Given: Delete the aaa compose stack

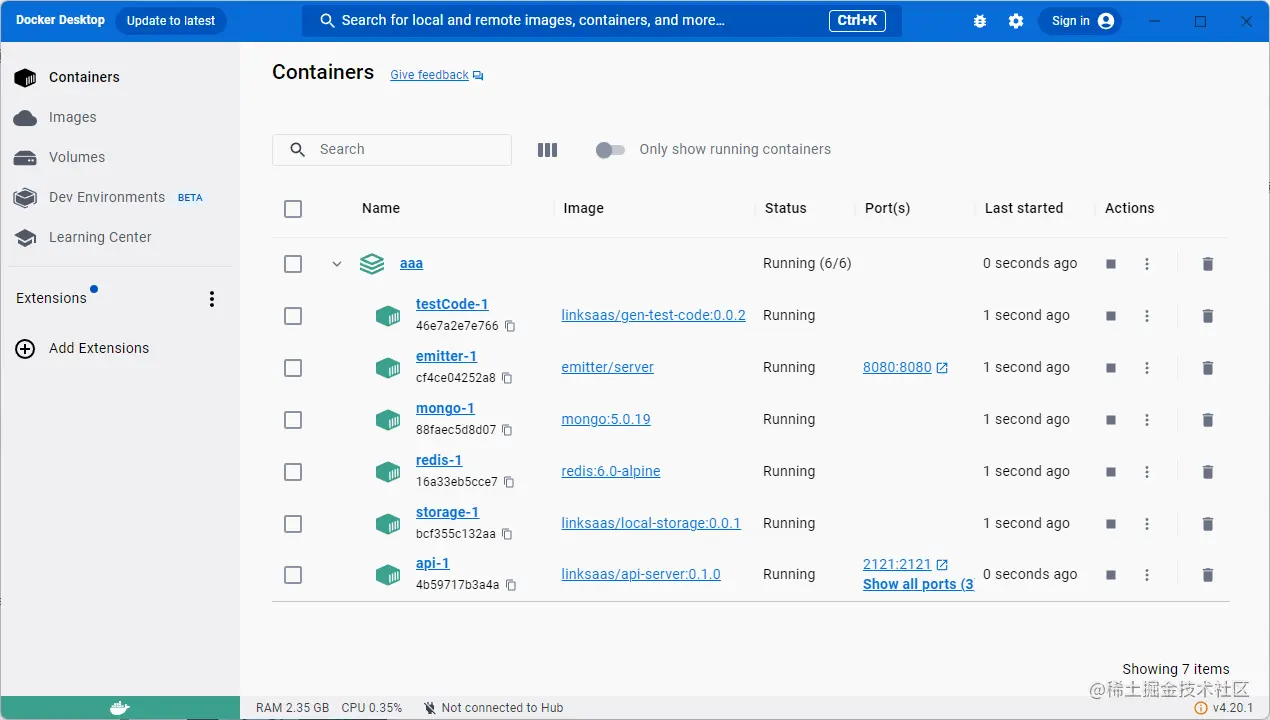Looking at the screenshot, I should click(x=1207, y=264).
